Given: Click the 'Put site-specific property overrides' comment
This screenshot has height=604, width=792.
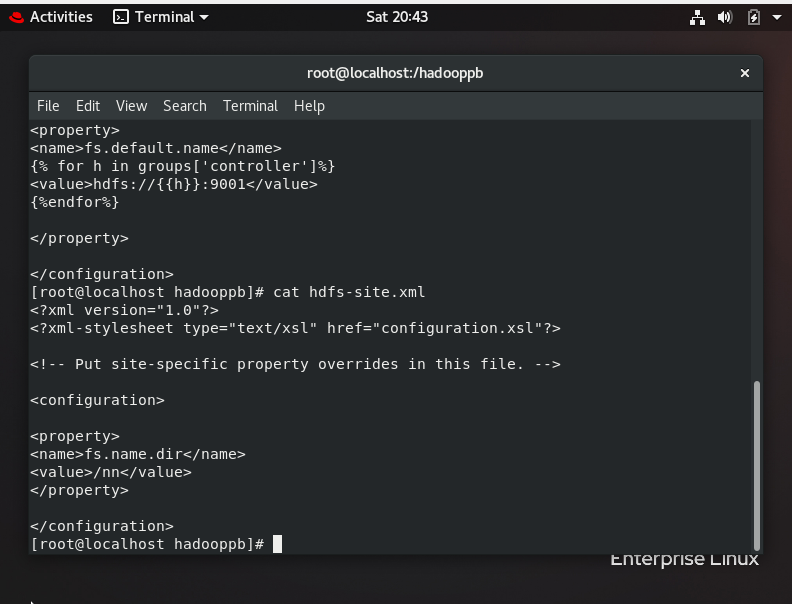Looking at the screenshot, I should (295, 365).
